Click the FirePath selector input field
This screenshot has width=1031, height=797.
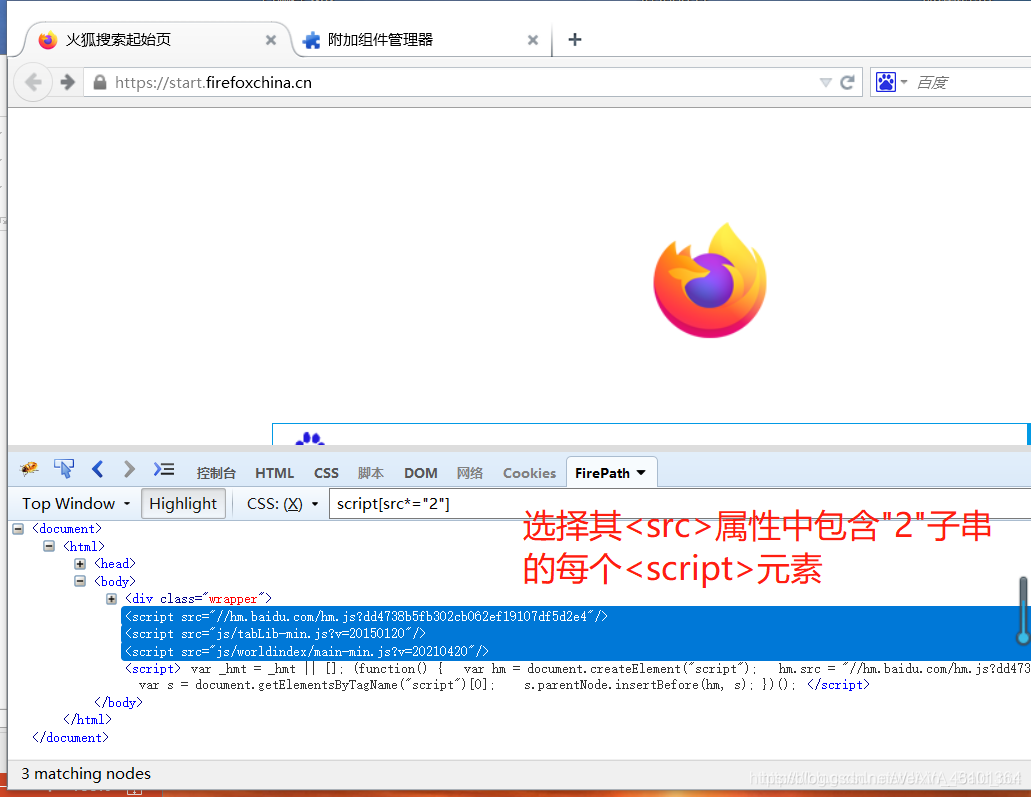[680, 504]
